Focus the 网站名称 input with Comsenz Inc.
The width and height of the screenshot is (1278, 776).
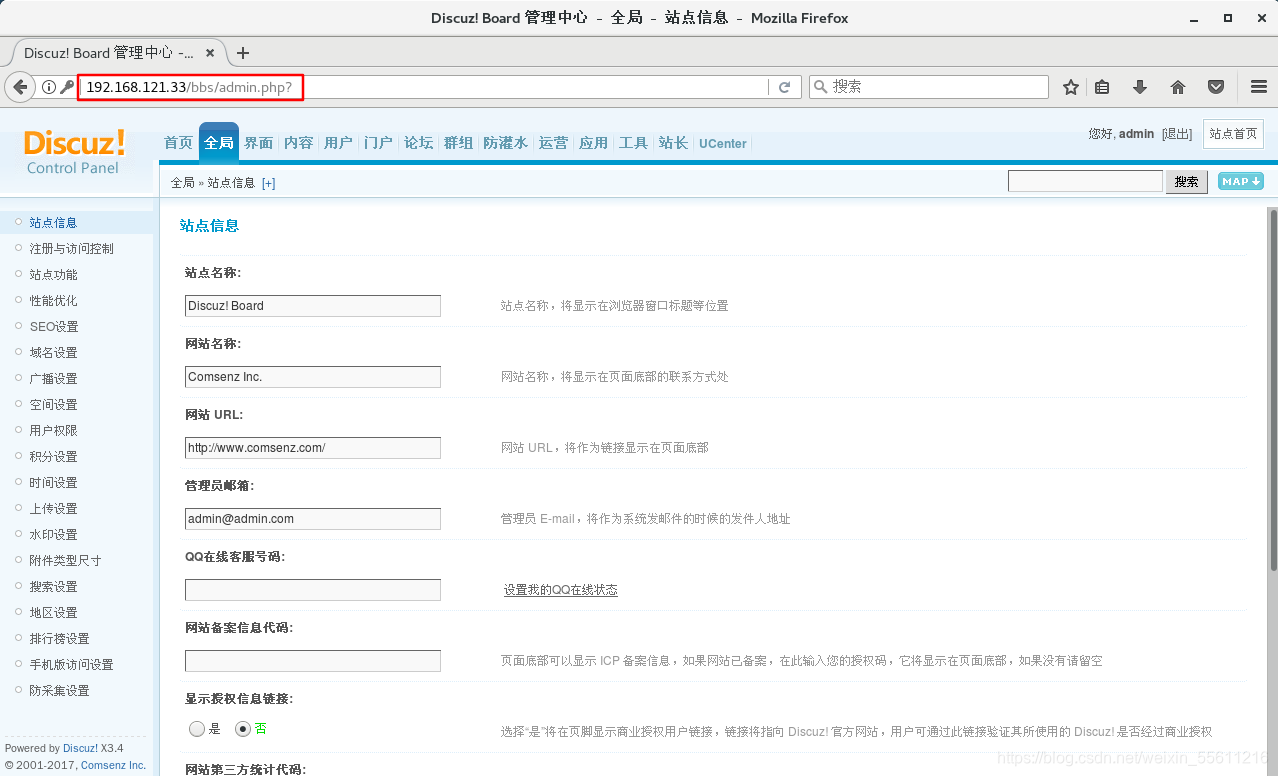point(313,377)
